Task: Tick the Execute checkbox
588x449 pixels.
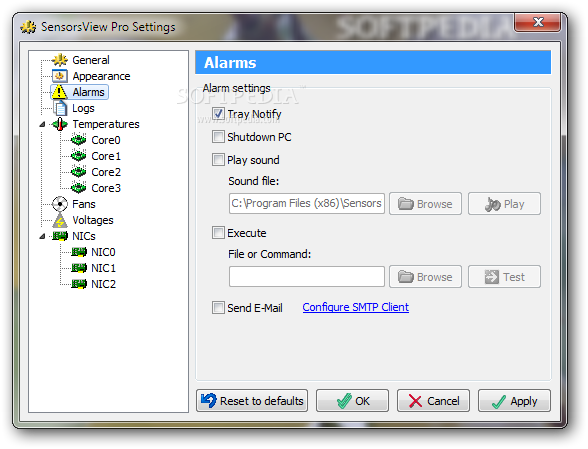Action: [218, 233]
